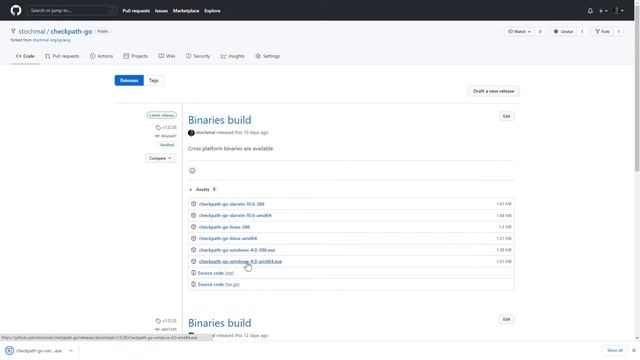
Task: Switch to the Code tab
Action: coord(25,56)
